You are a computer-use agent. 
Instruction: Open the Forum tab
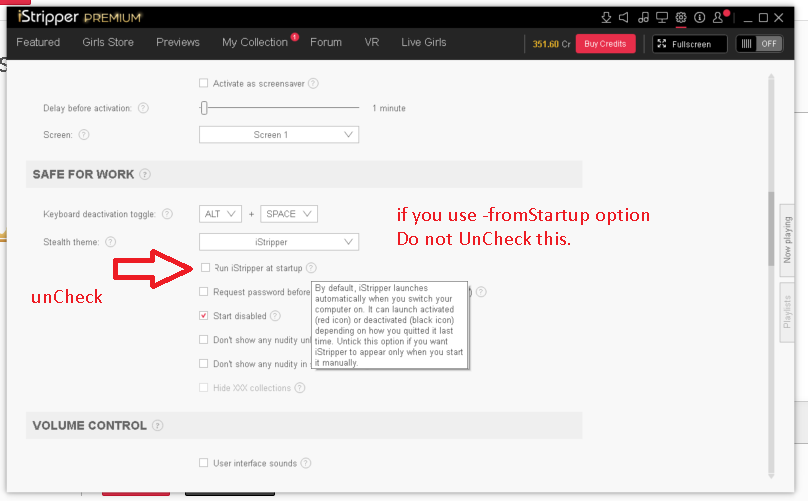click(326, 42)
